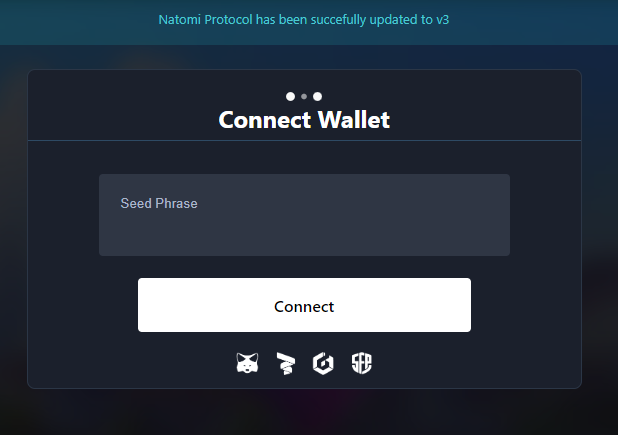Click the 'Connect Wallet' heading
The image size is (618, 435).
click(x=304, y=120)
